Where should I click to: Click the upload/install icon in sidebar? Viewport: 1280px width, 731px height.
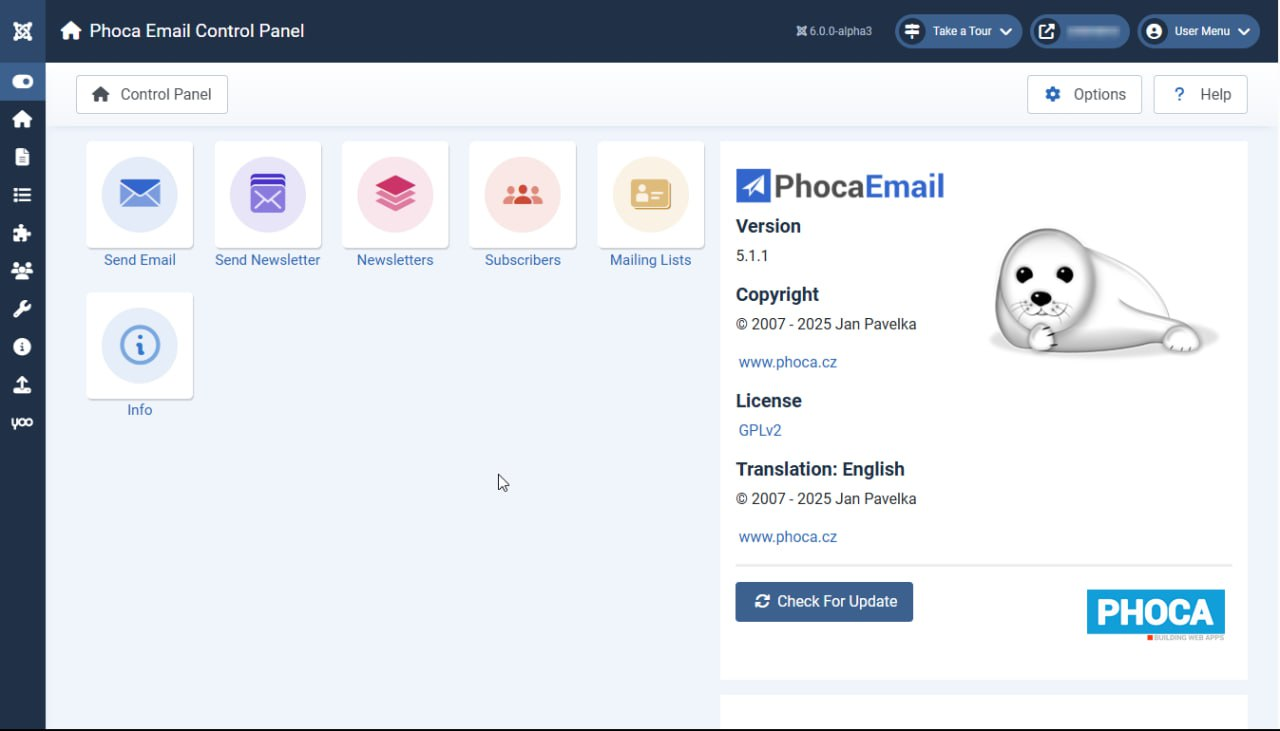point(22,384)
